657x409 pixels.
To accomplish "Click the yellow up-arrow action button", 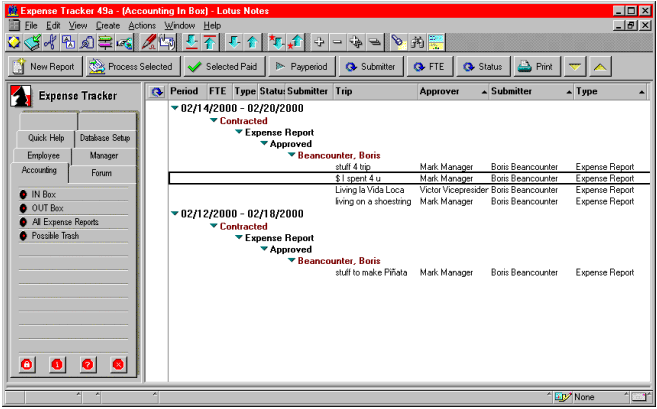I will (x=600, y=67).
